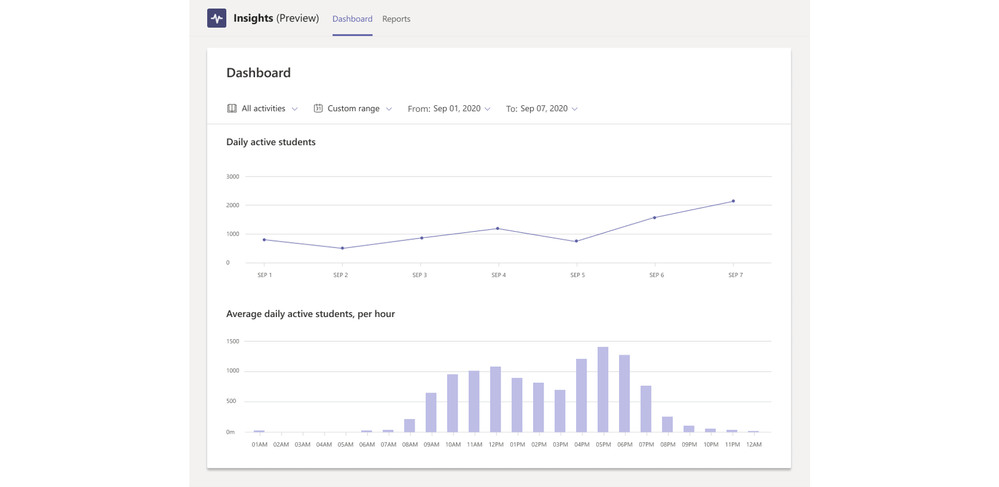999x487 pixels.
Task: Switch to the Reports tab
Action: pos(396,19)
